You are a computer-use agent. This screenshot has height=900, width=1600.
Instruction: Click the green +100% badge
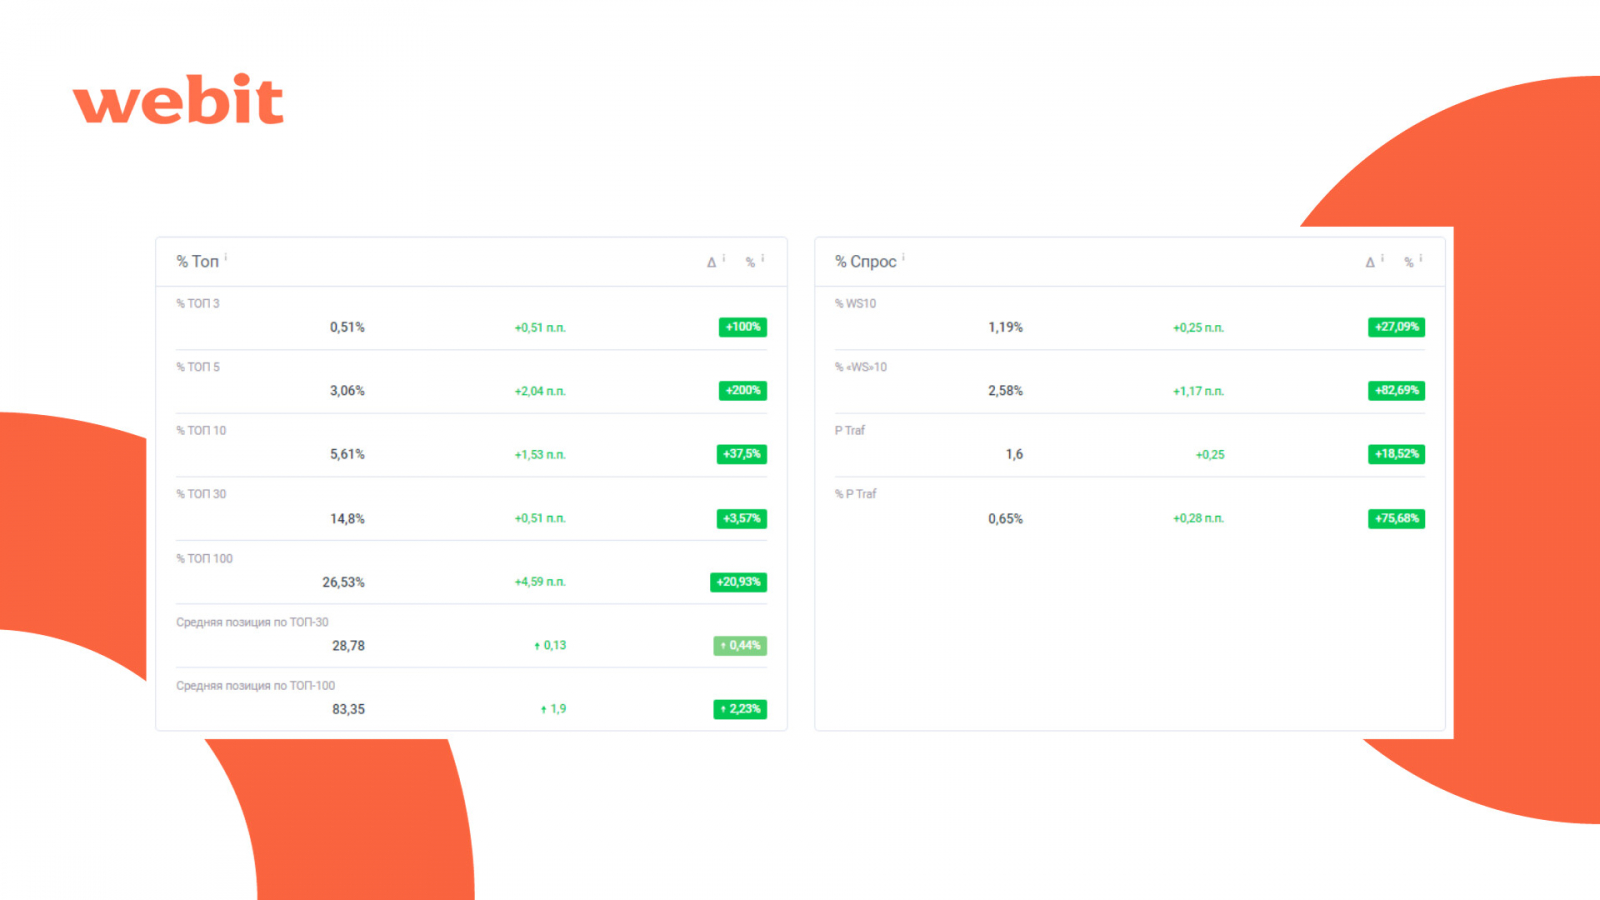[743, 327]
